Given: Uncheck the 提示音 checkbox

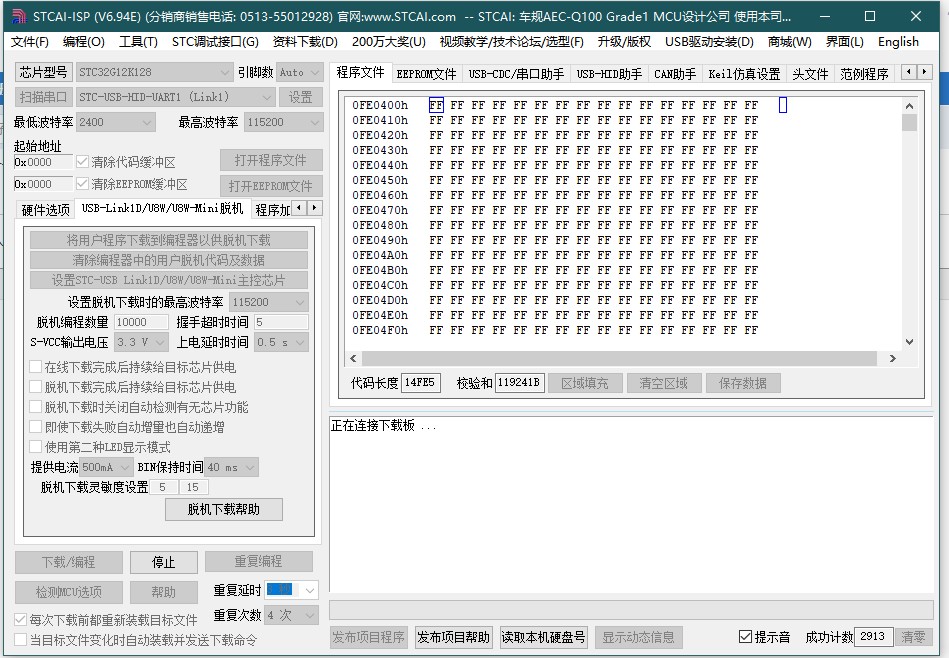Looking at the screenshot, I should [746, 637].
